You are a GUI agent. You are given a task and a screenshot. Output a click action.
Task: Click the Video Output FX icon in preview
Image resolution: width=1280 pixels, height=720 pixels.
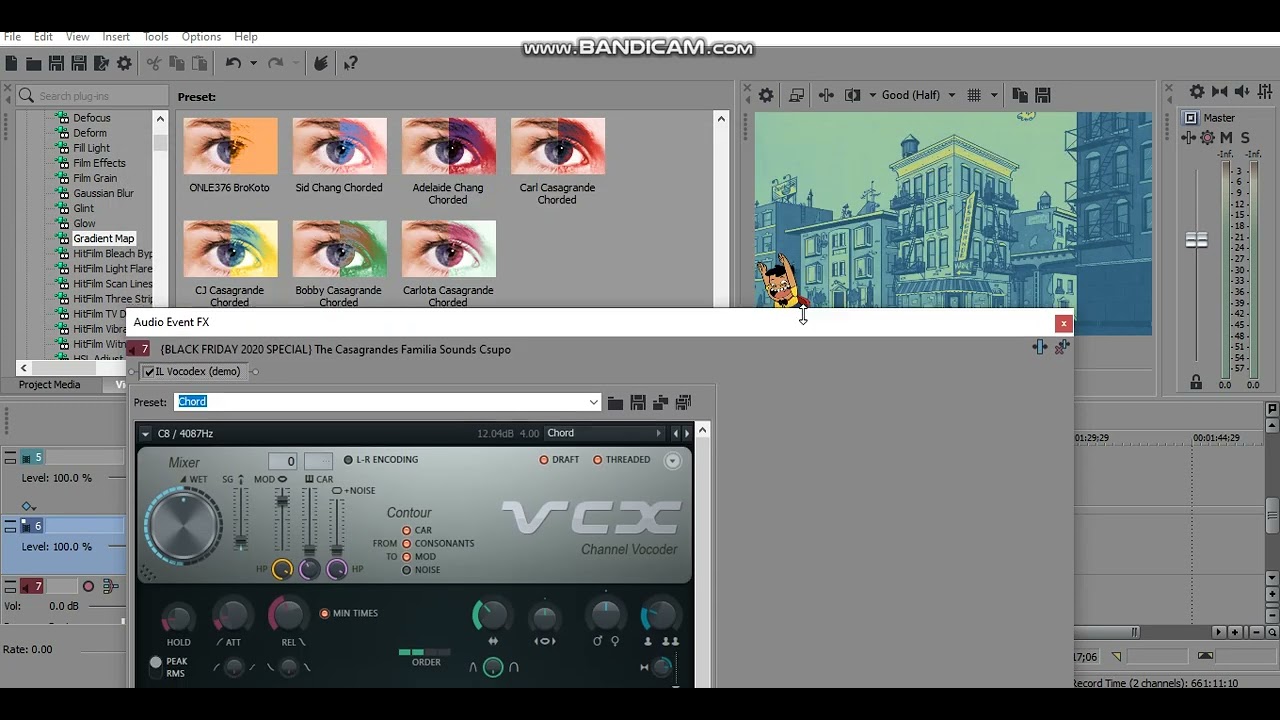(826, 95)
